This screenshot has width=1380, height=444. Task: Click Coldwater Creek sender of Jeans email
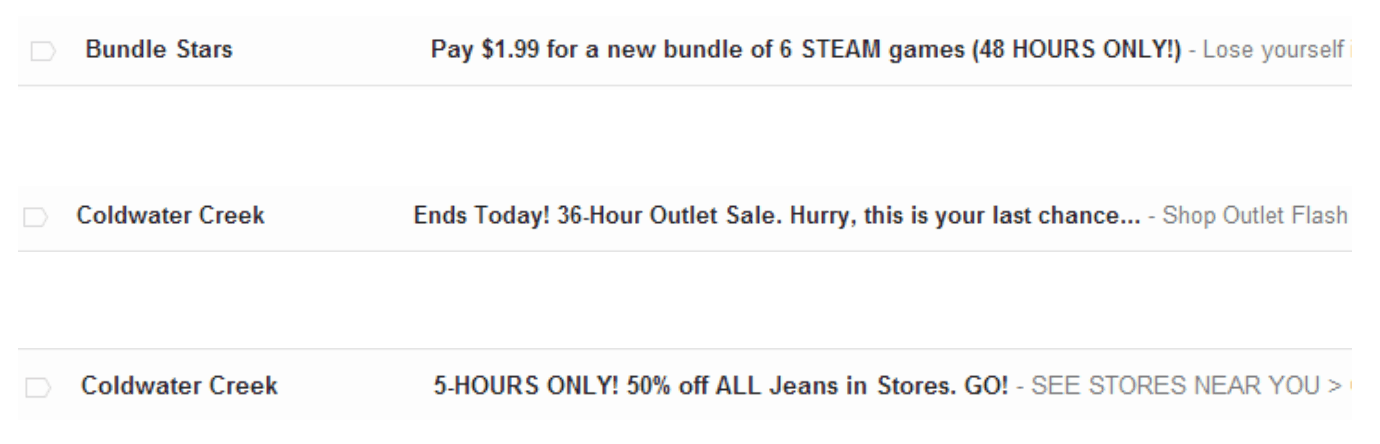(x=179, y=385)
